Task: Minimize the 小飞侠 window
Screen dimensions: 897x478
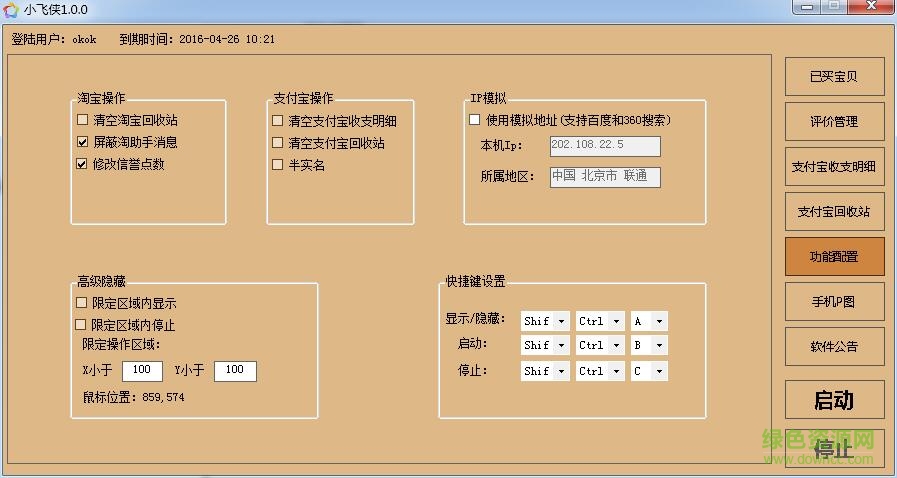Action: coord(808,6)
